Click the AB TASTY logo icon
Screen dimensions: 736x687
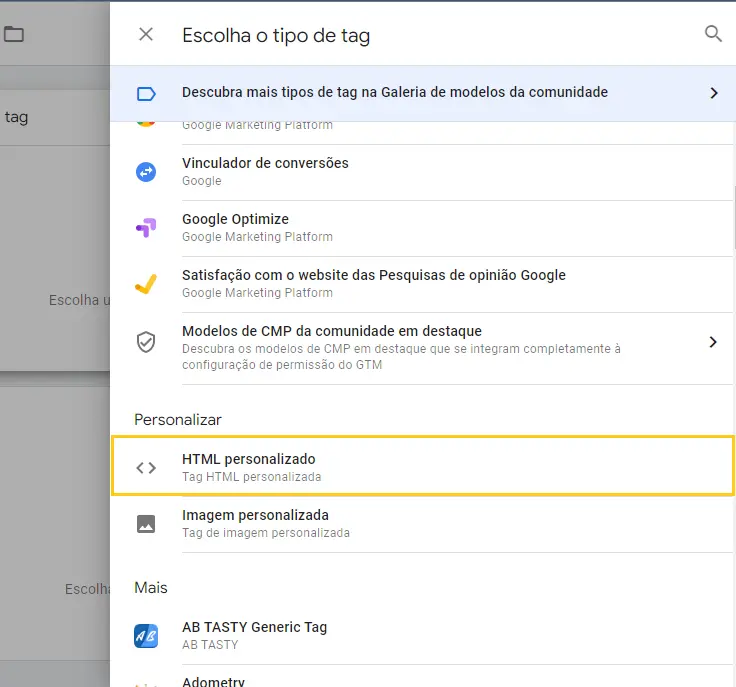click(x=146, y=636)
